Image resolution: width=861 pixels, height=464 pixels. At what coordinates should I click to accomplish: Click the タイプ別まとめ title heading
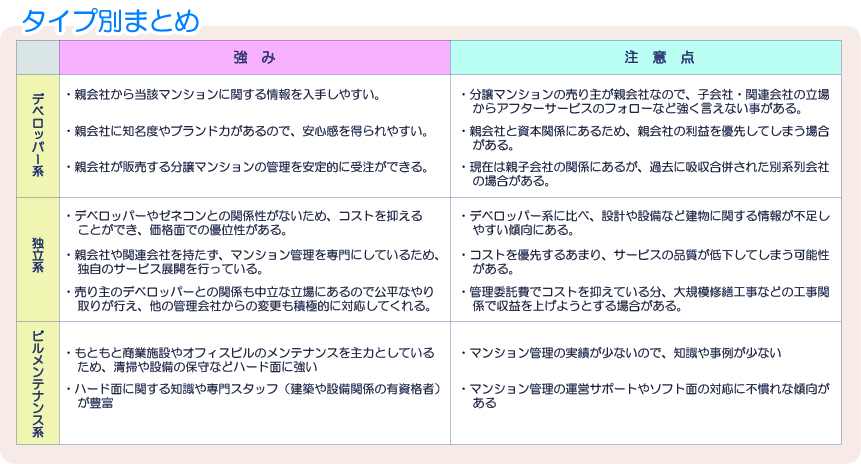click(x=111, y=19)
